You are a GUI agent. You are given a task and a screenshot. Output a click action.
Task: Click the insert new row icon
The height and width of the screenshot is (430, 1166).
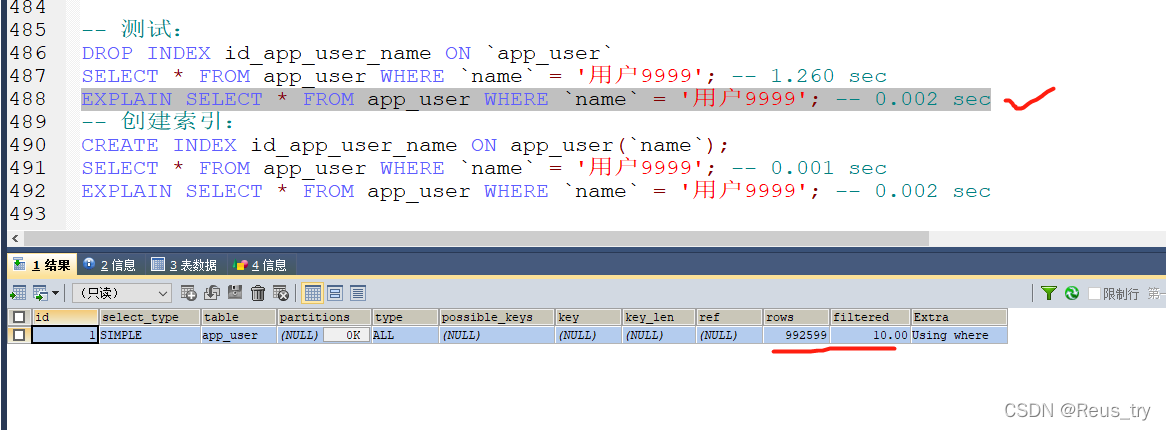(189, 292)
